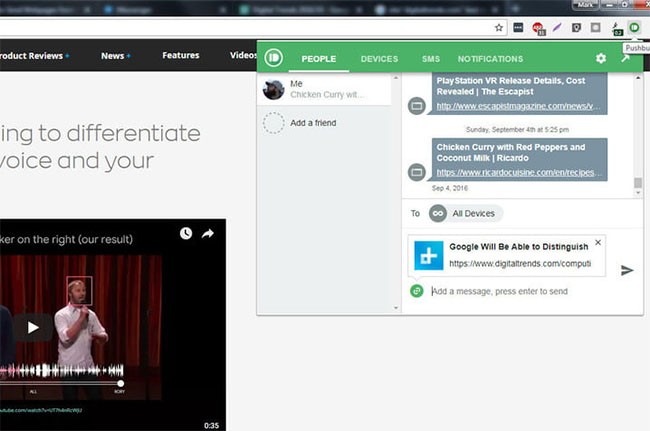This screenshot has height=431, width=650.
Task: Add video to Watch Later
Action: click(x=186, y=234)
